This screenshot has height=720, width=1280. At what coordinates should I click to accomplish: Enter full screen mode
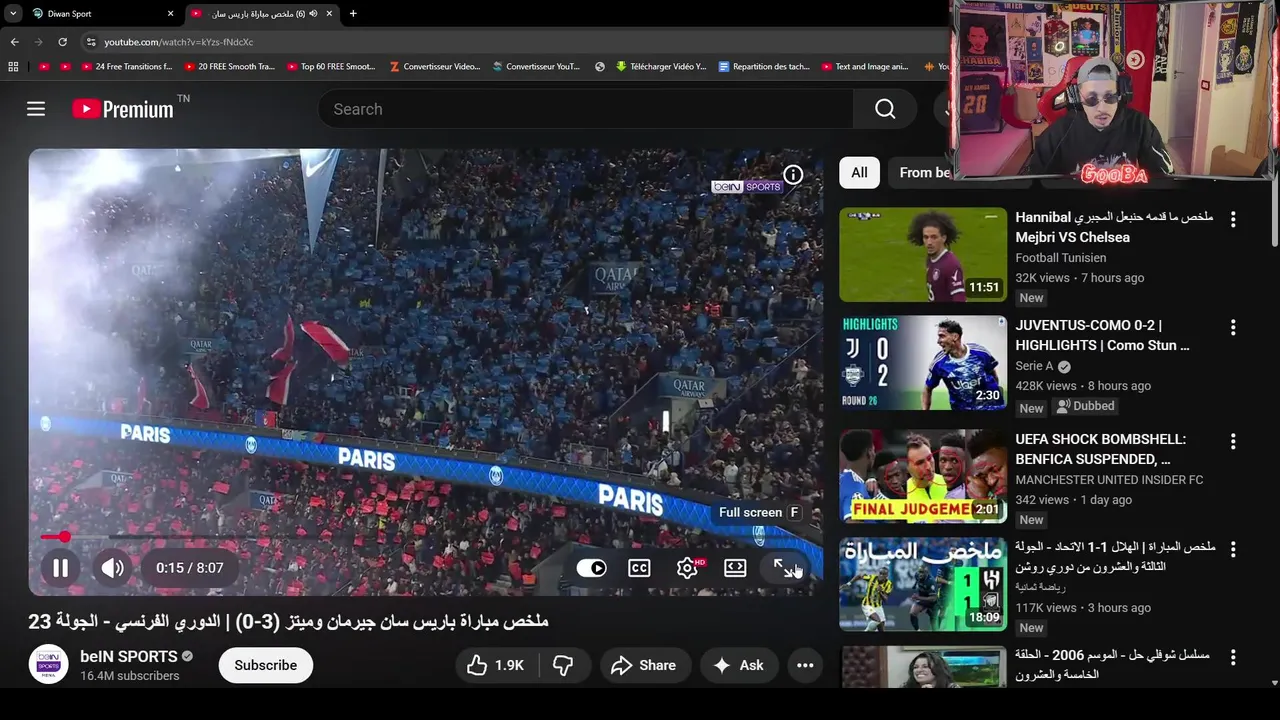tap(783, 568)
